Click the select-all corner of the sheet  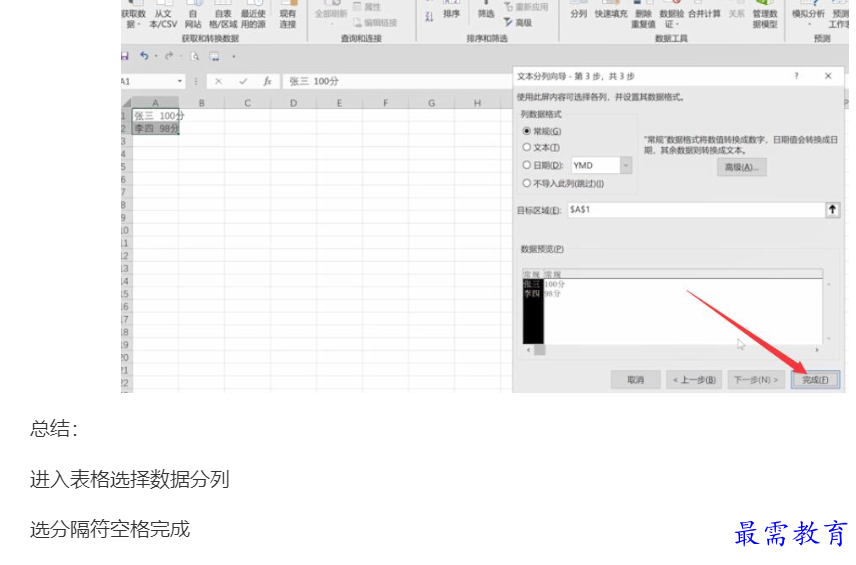point(127,103)
